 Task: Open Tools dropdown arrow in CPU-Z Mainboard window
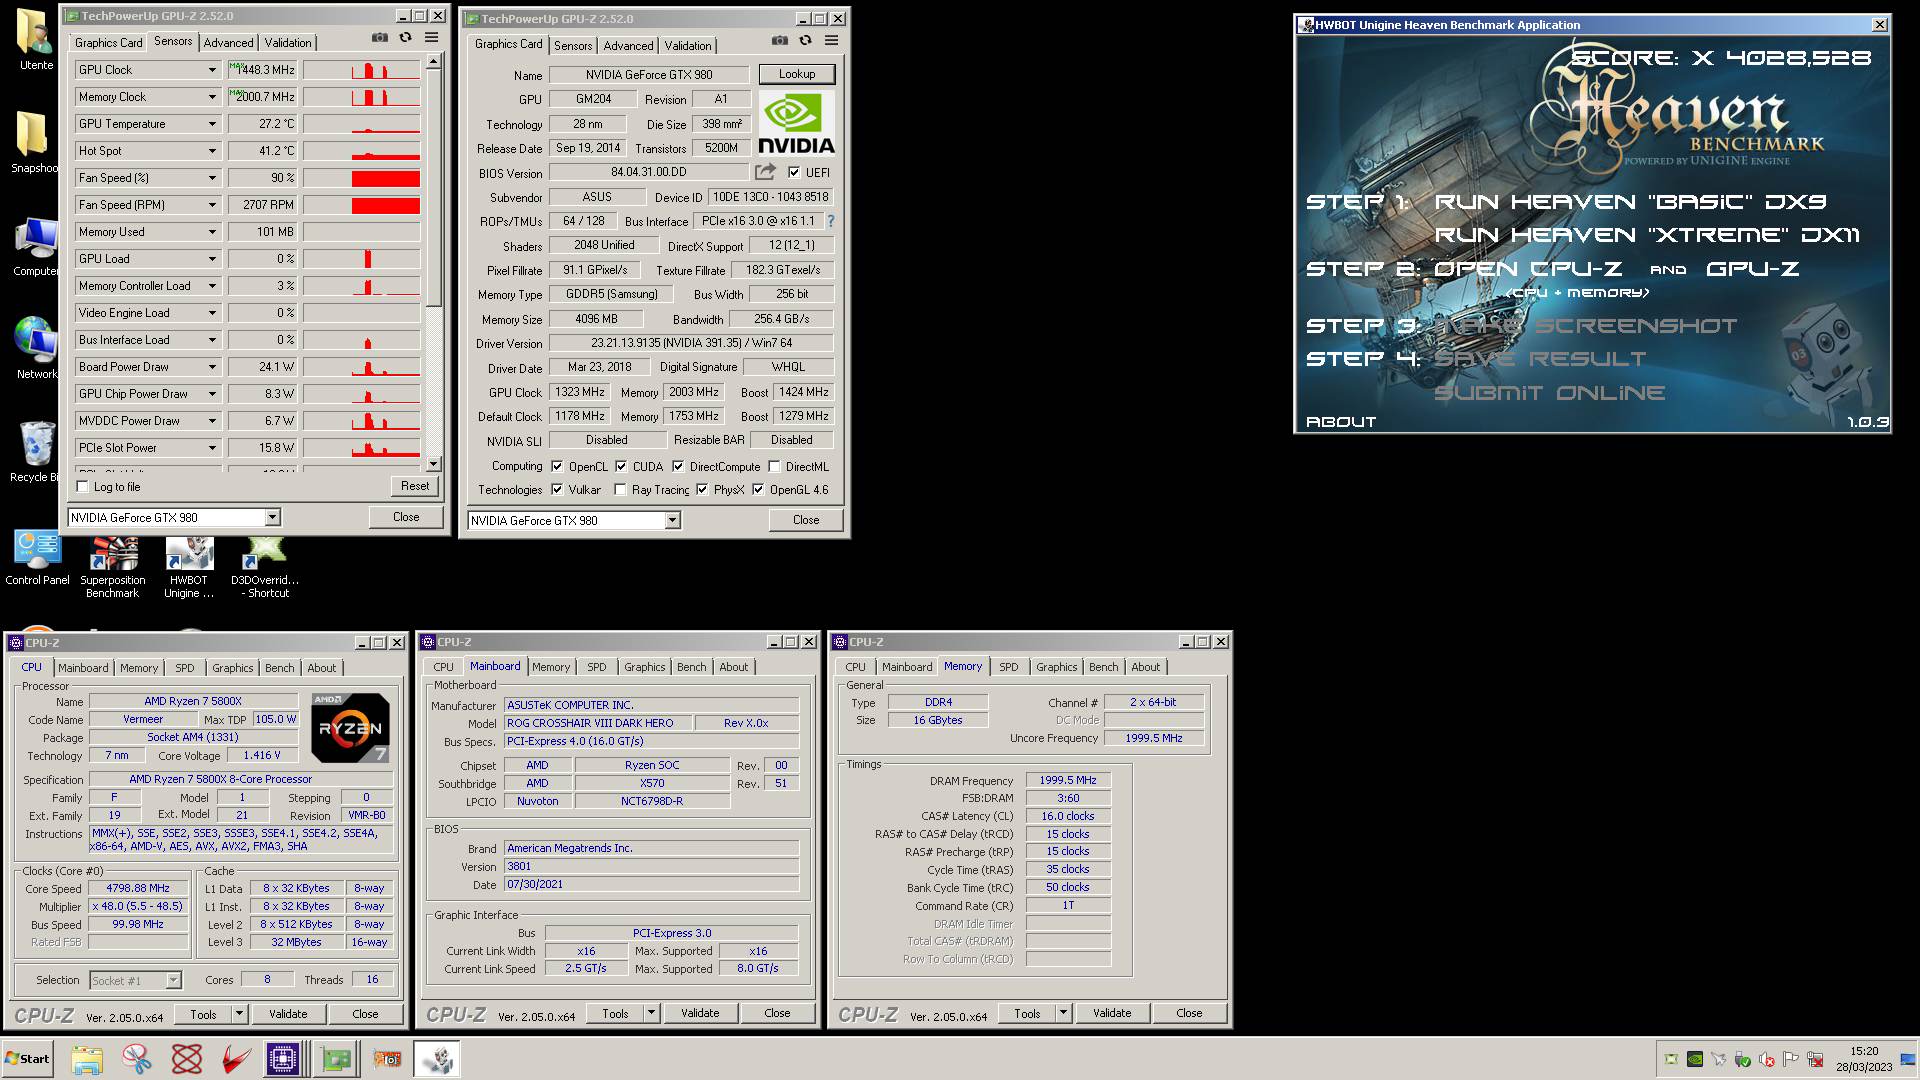point(652,1013)
